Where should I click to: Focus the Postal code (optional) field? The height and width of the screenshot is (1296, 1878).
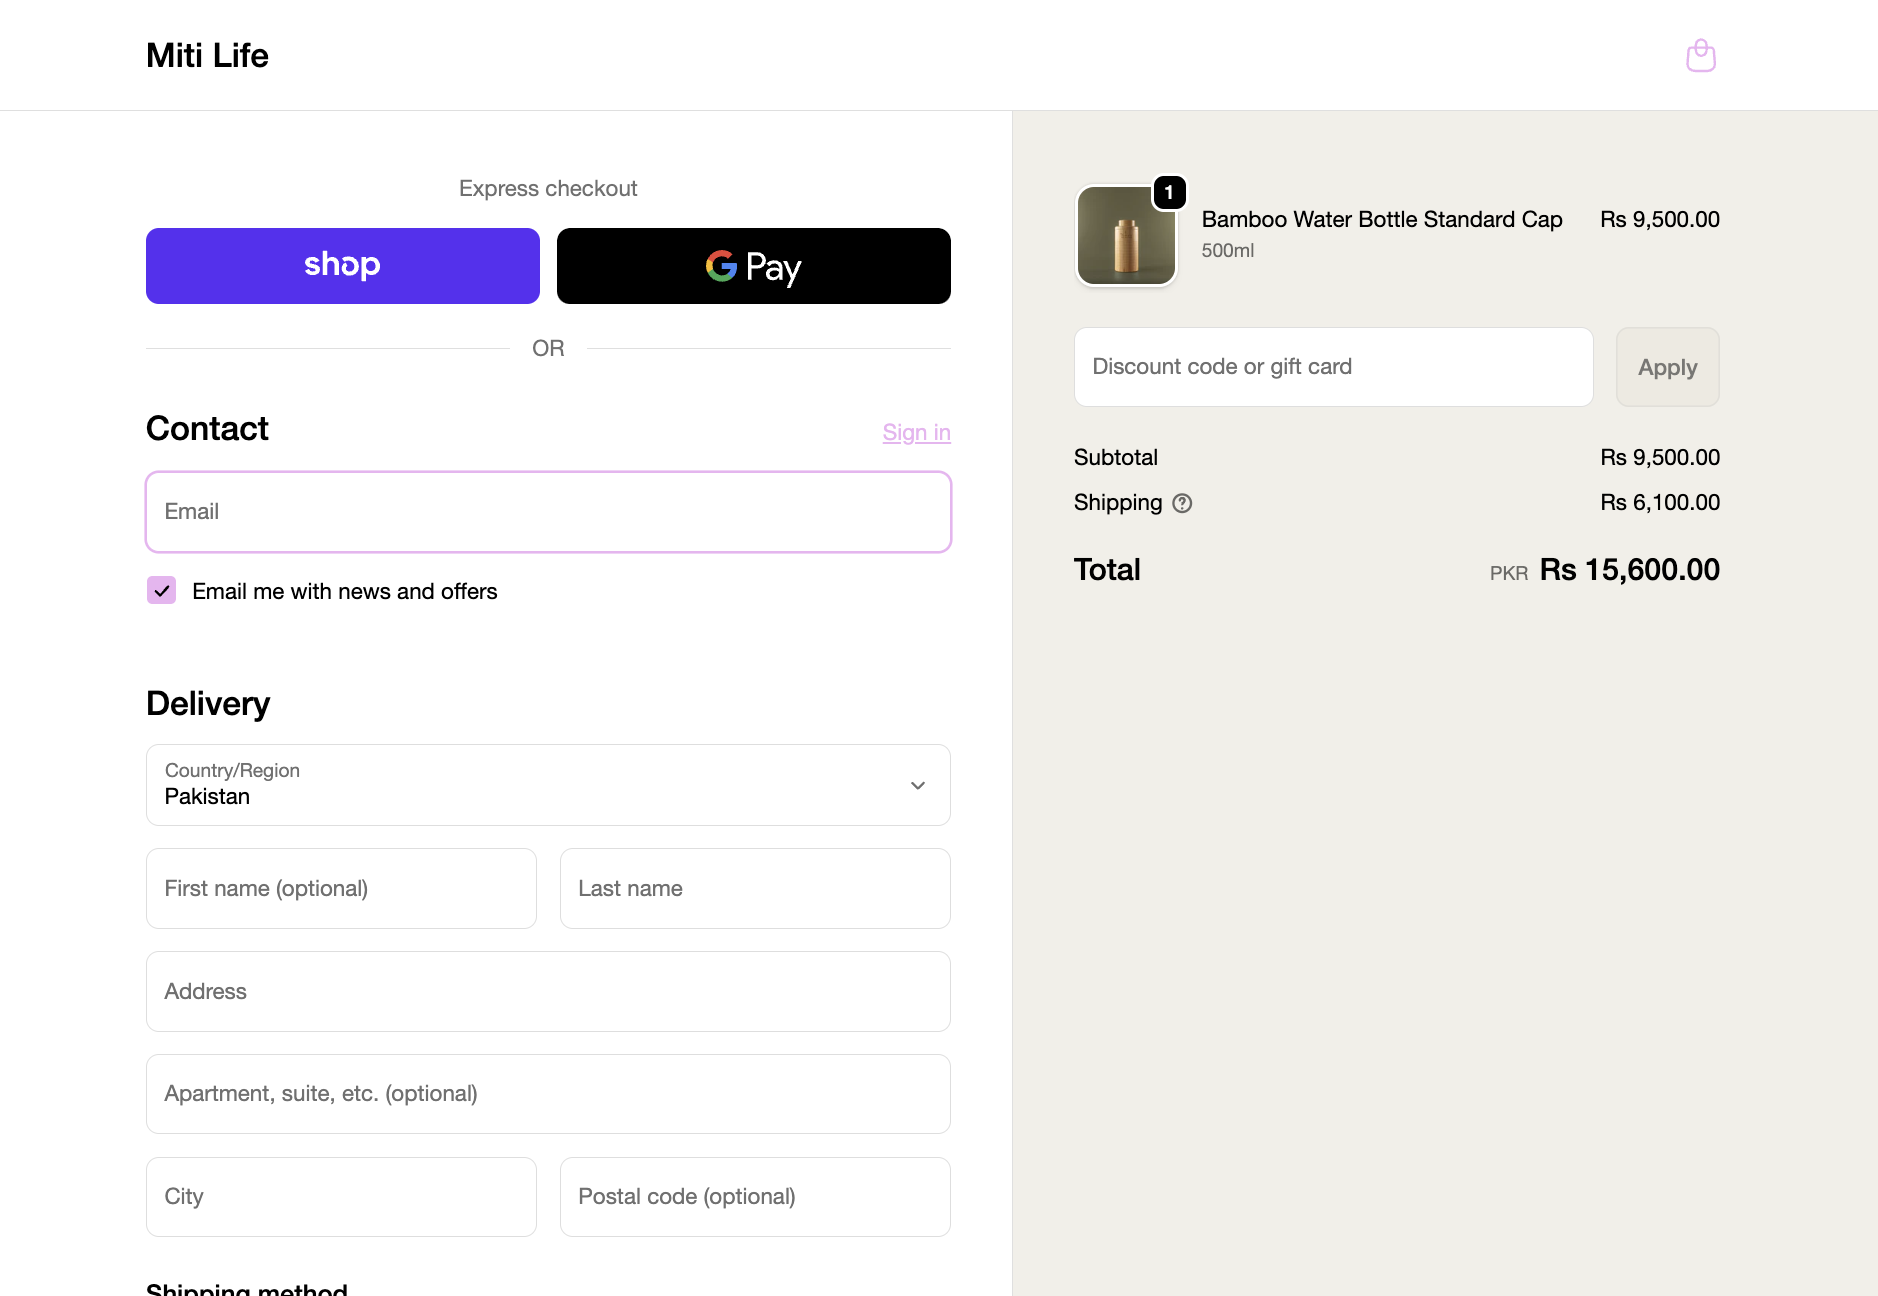click(x=754, y=1197)
